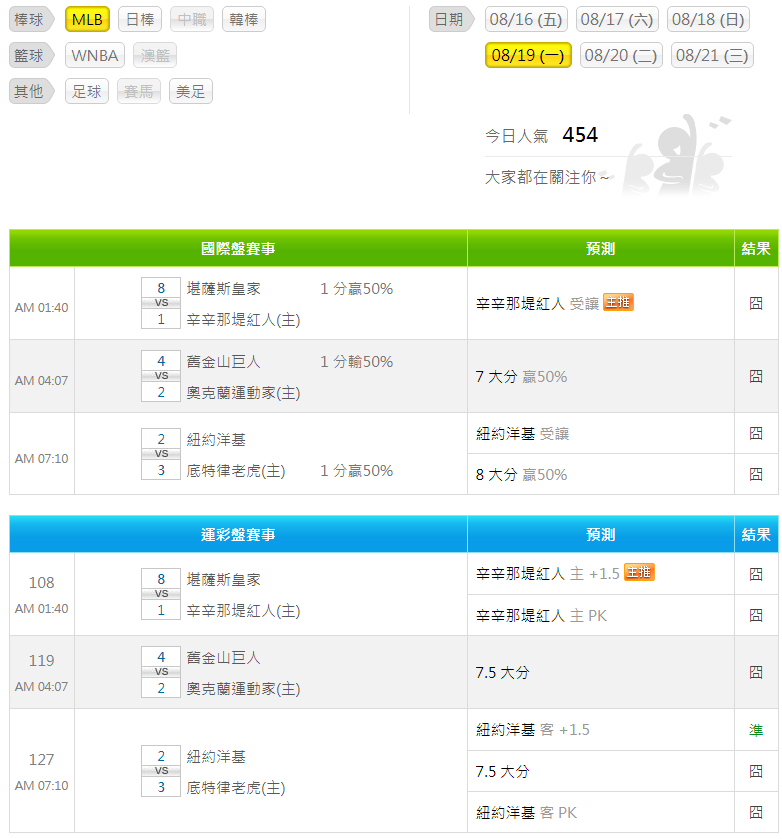Click the green 準 result for 紐約洋基 客 +1.5
782x839 pixels.
point(756,730)
